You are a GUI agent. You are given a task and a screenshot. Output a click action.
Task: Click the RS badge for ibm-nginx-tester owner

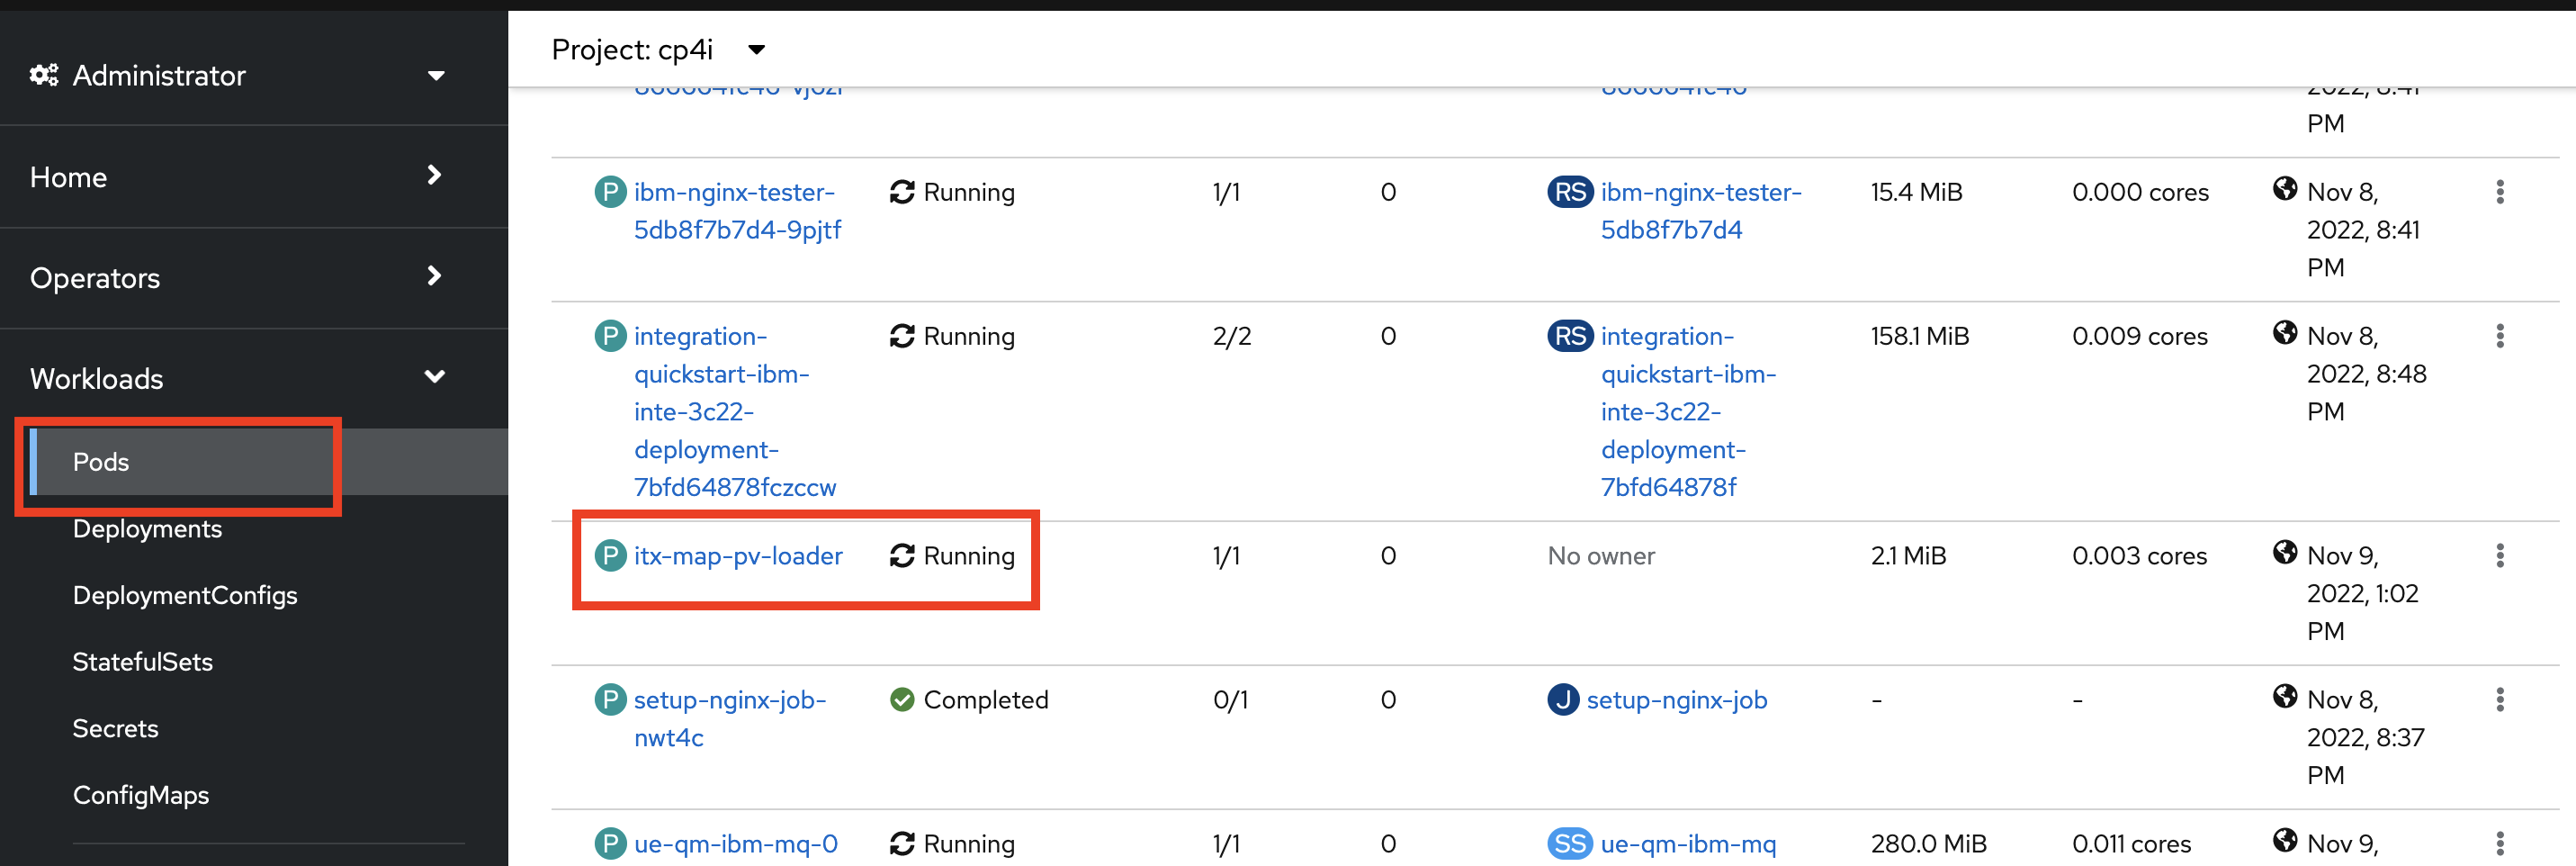[1570, 192]
